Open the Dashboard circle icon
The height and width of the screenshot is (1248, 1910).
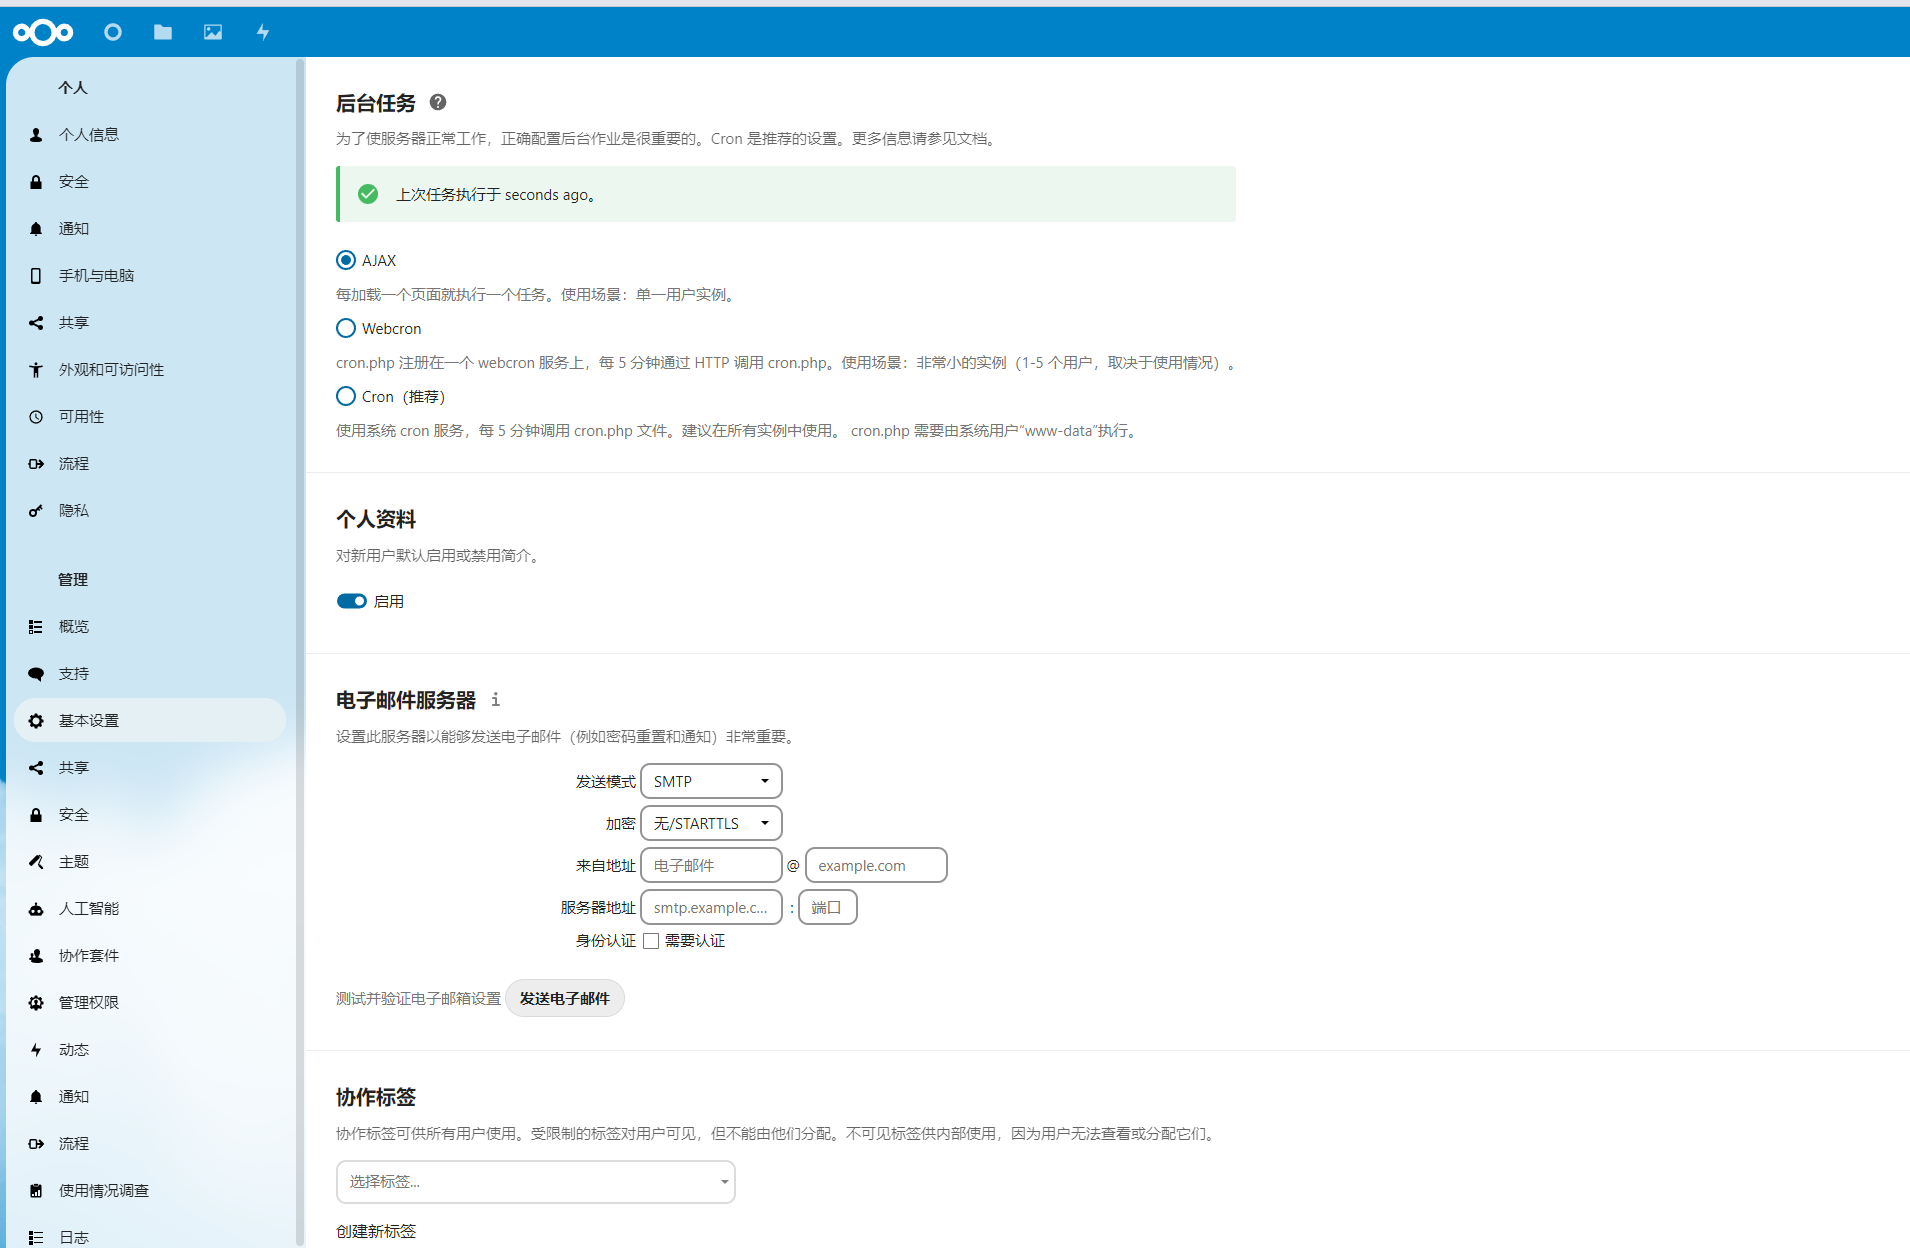point(113,32)
